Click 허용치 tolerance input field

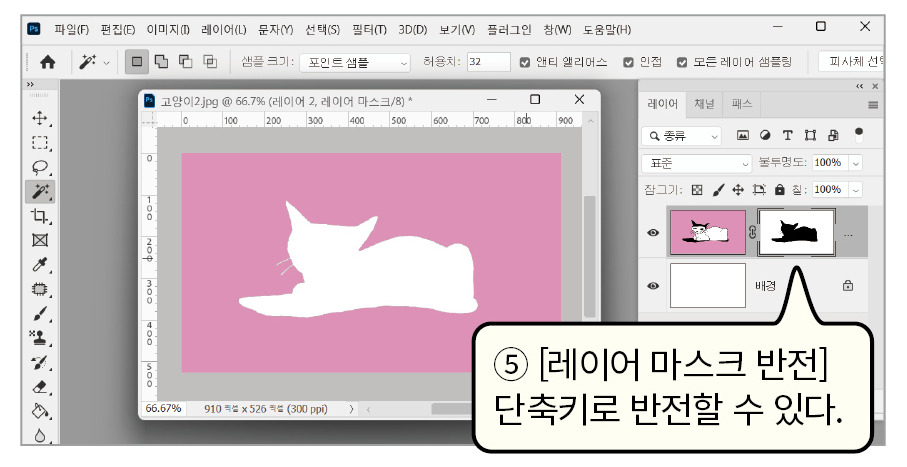pyautogui.click(x=489, y=62)
